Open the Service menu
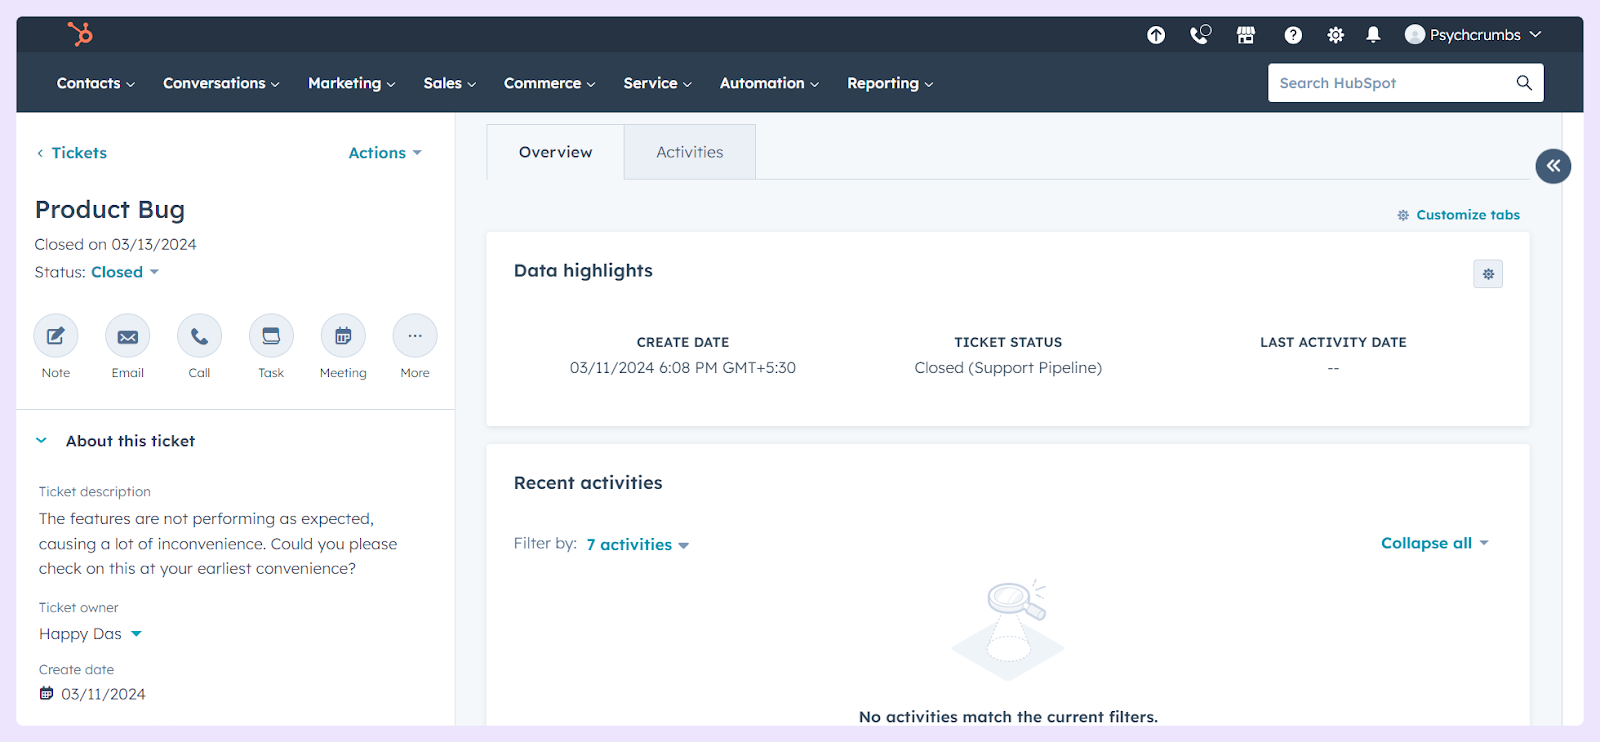The image size is (1600, 742). click(x=657, y=83)
